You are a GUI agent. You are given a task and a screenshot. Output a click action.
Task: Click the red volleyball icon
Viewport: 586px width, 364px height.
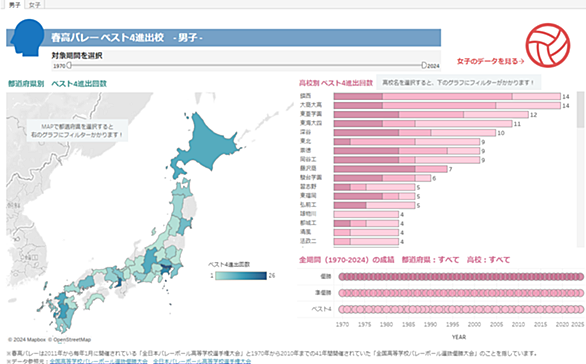click(548, 45)
